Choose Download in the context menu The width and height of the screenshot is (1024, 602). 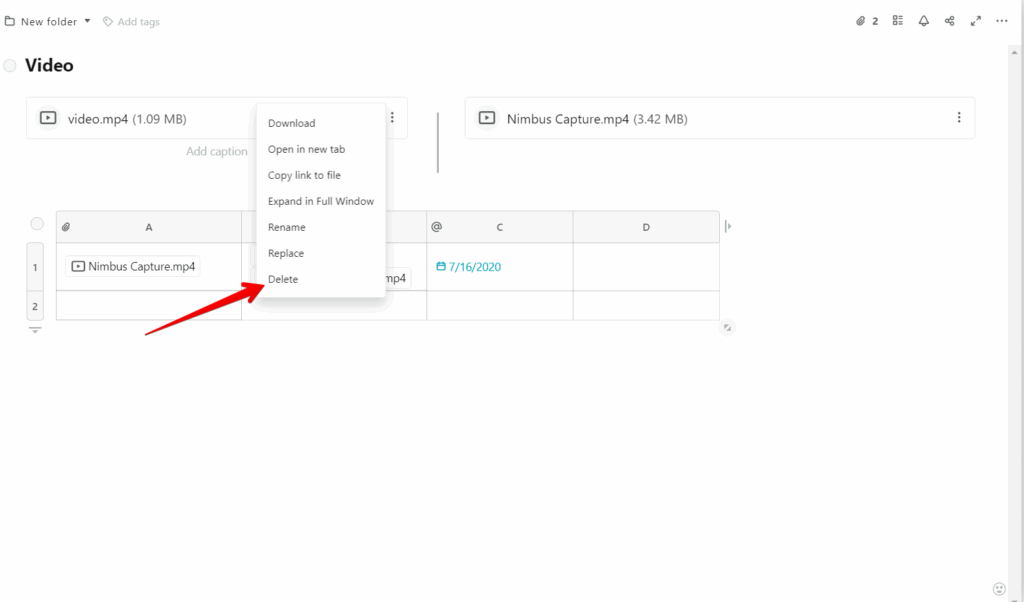pyautogui.click(x=291, y=123)
